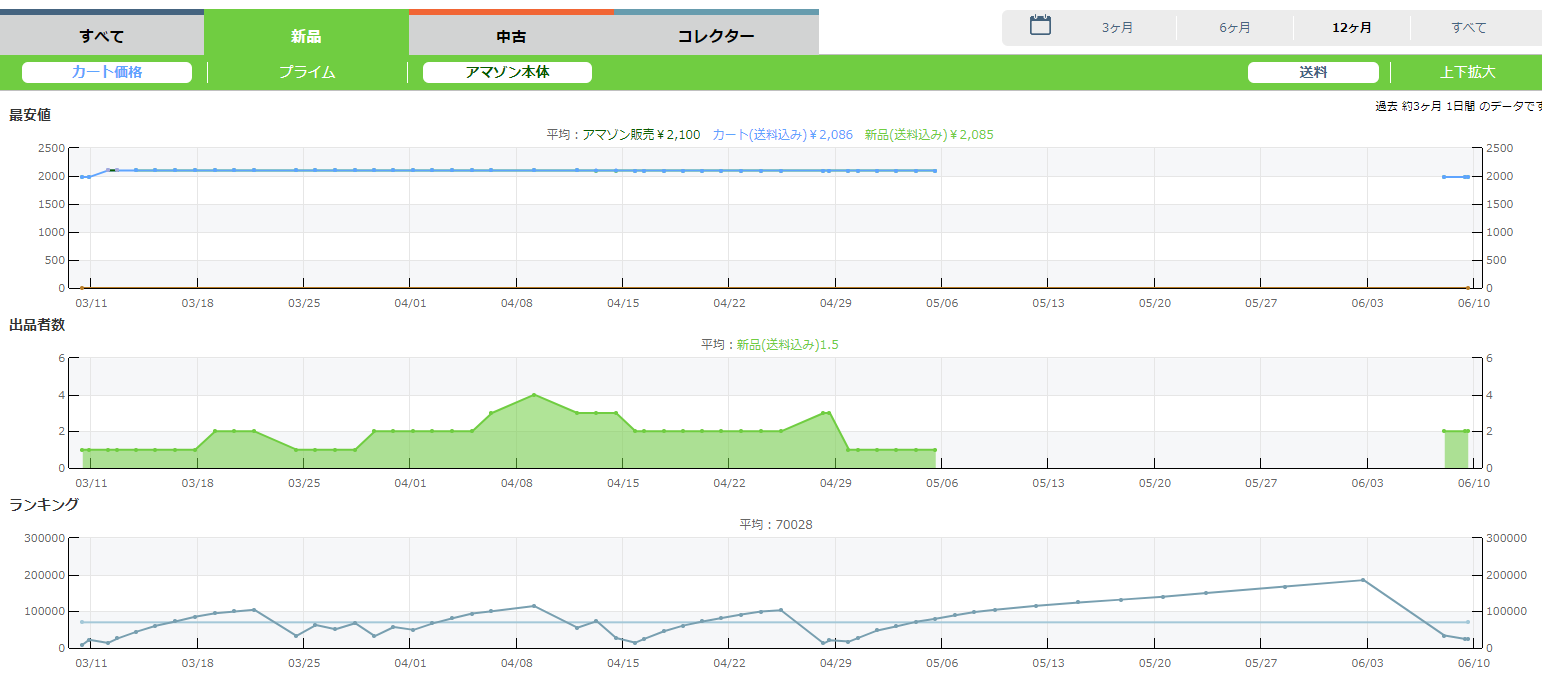Open the 中古 tab
The image size is (1542, 681).
point(511,36)
